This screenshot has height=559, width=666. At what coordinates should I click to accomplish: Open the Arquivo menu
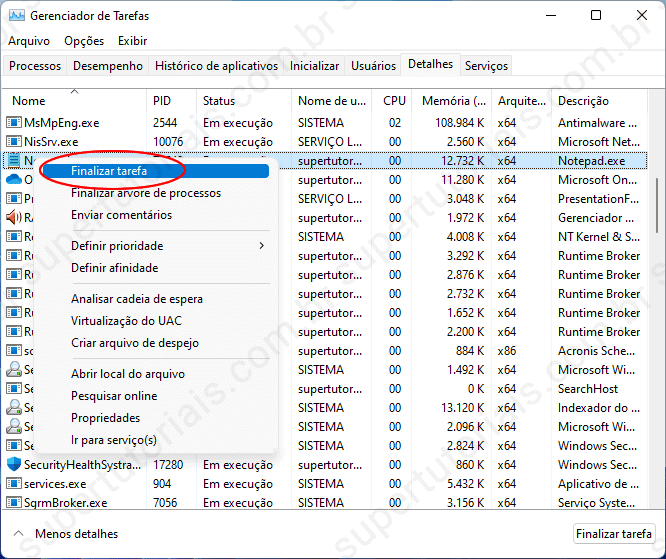[29, 41]
